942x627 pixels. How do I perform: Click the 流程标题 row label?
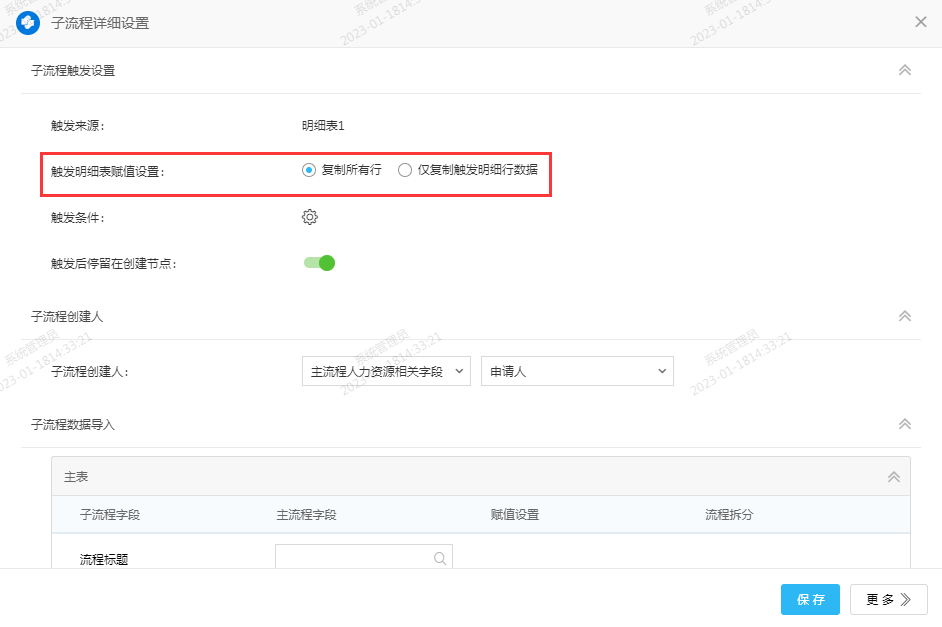point(104,560)
